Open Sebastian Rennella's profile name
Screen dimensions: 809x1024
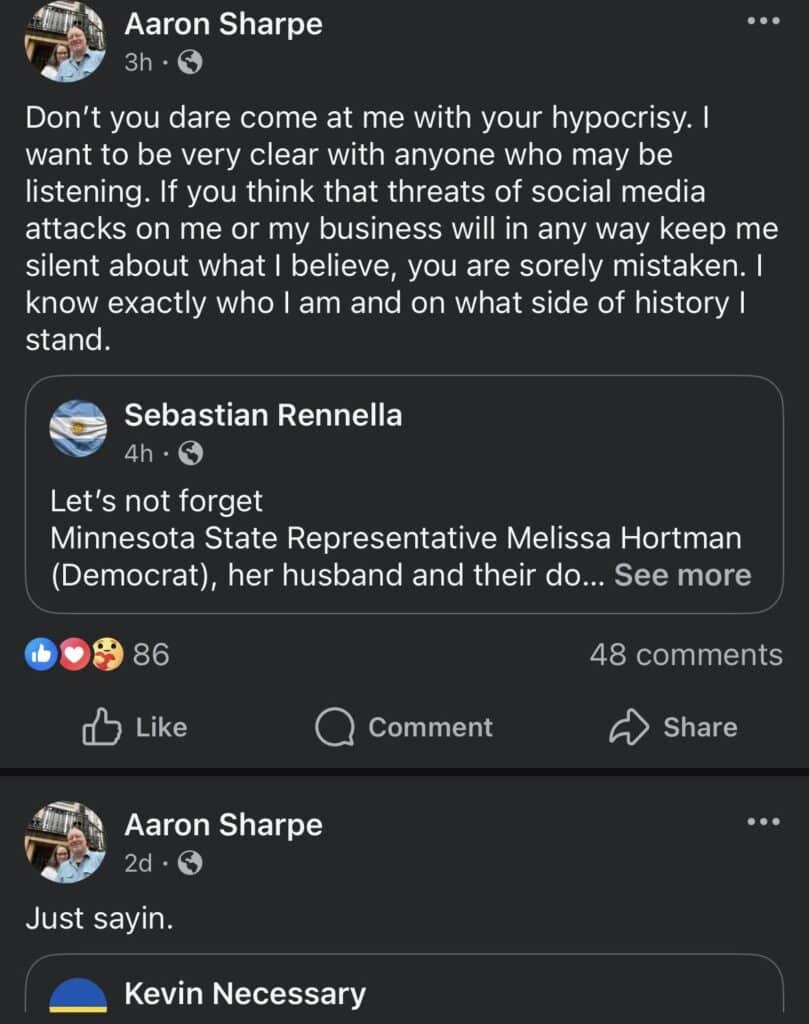[263, 415]
